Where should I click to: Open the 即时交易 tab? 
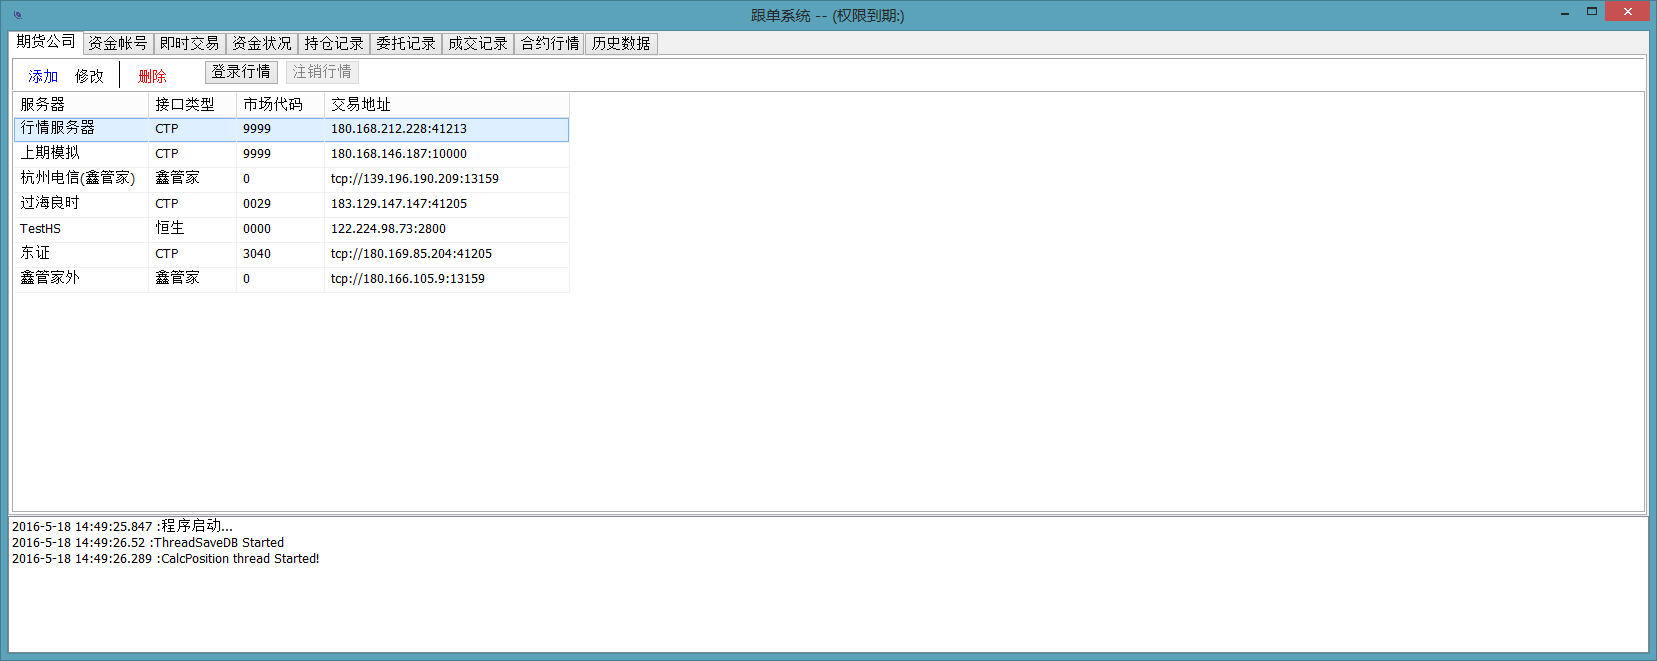tap(189, 43)
